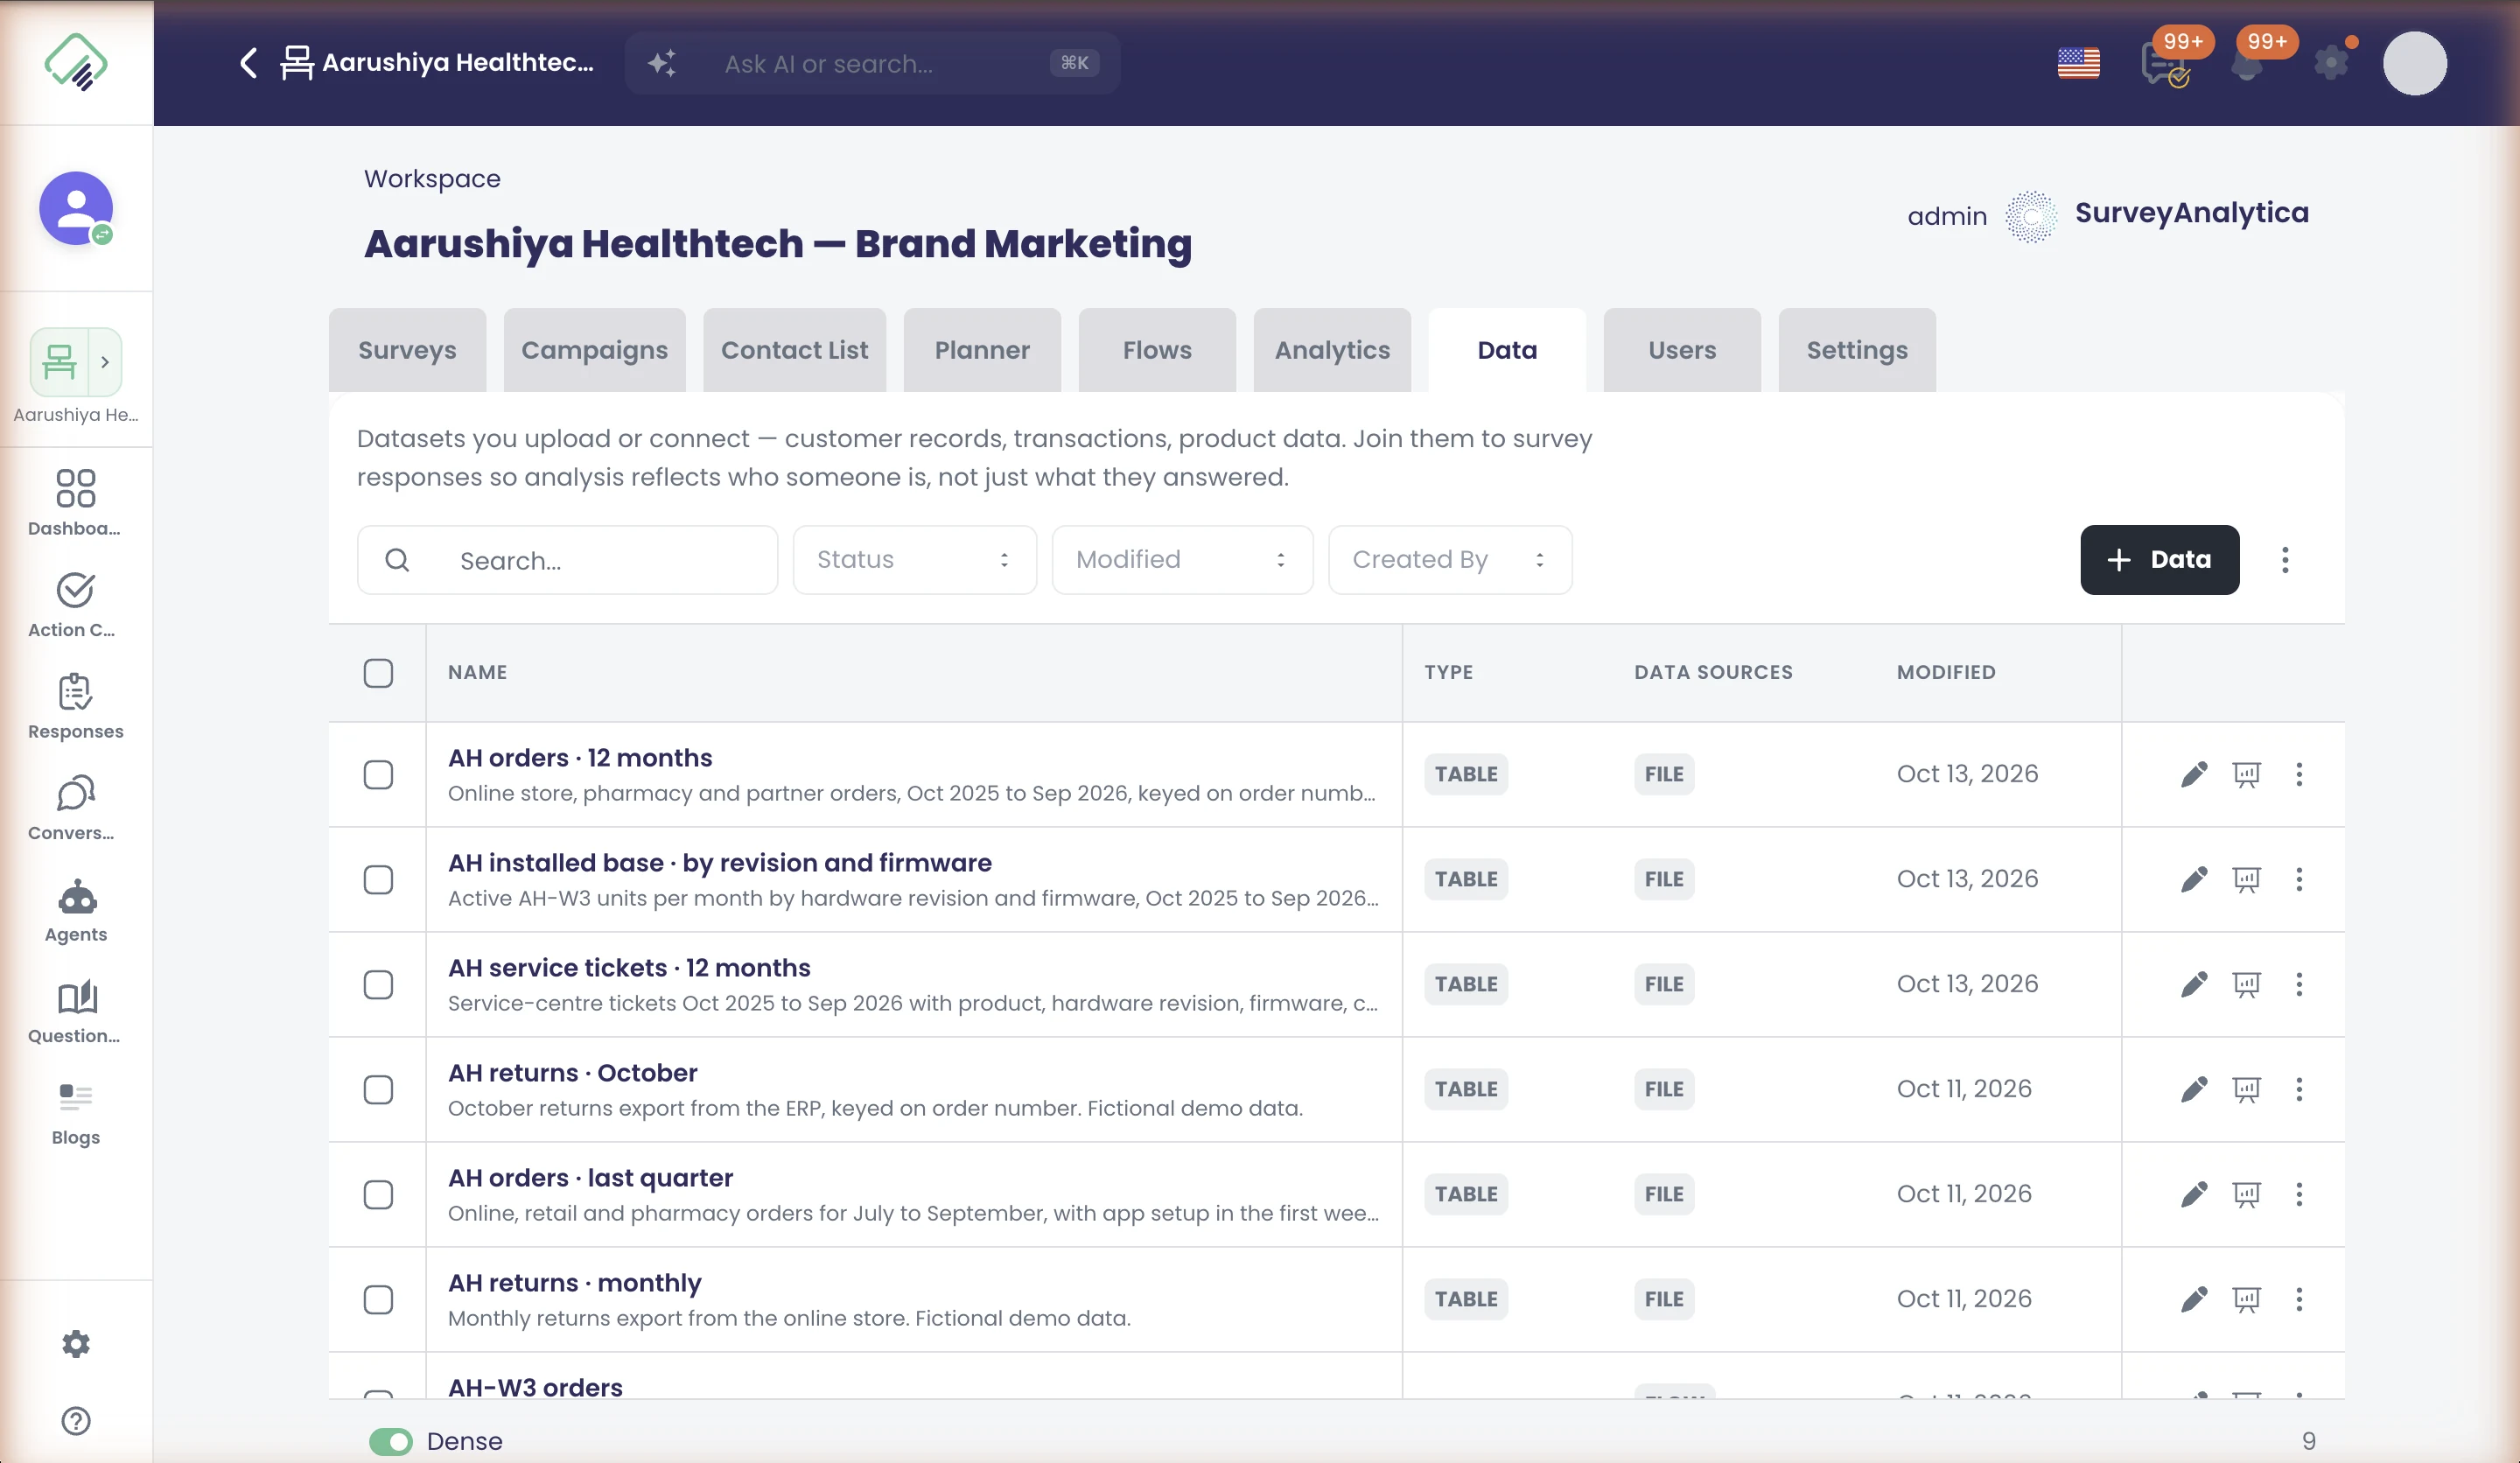
Task: Click the Ask AI or search box
Action: point(872,63)
